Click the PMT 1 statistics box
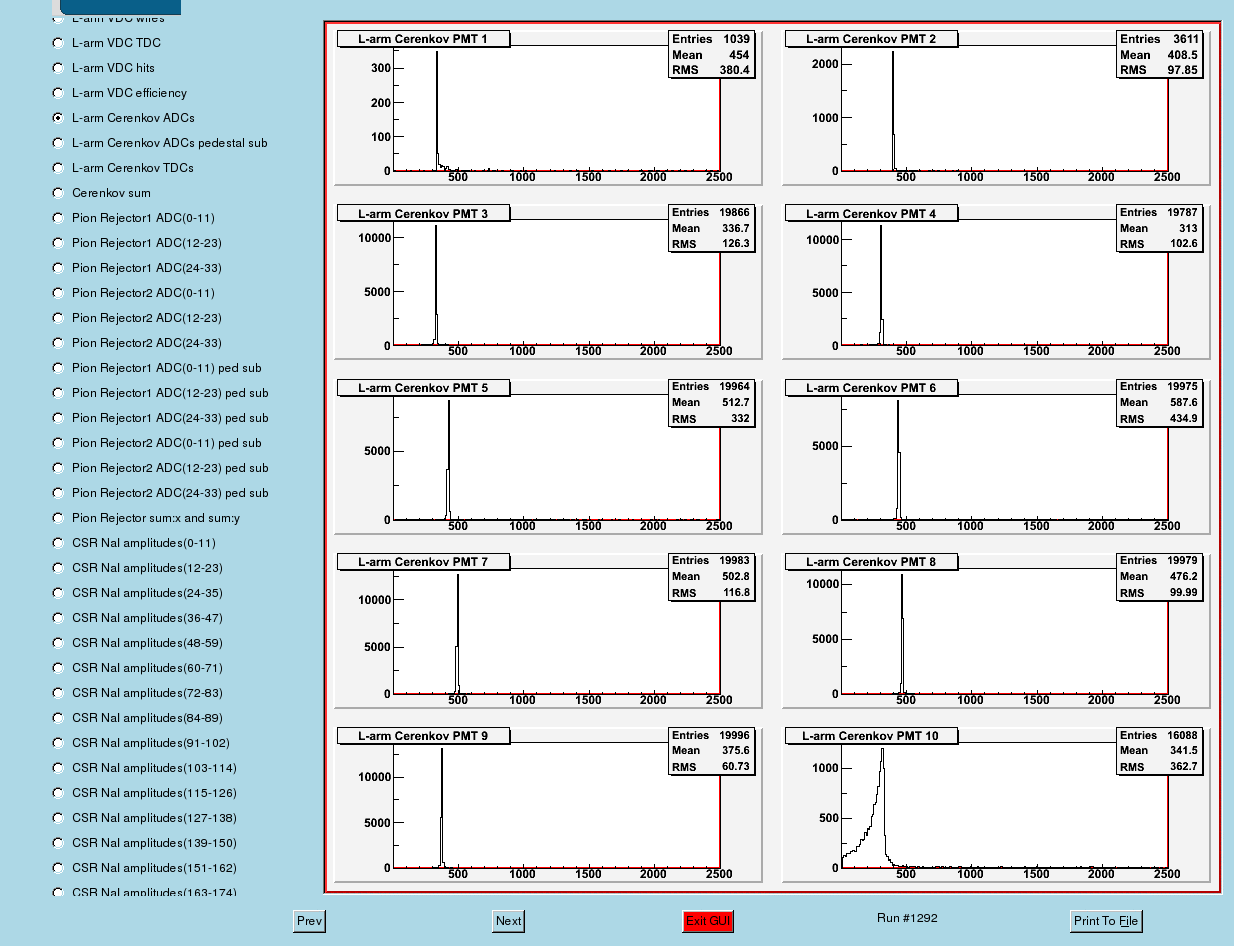The height and width of the screenshot is (946, 1234). point(711,54)
